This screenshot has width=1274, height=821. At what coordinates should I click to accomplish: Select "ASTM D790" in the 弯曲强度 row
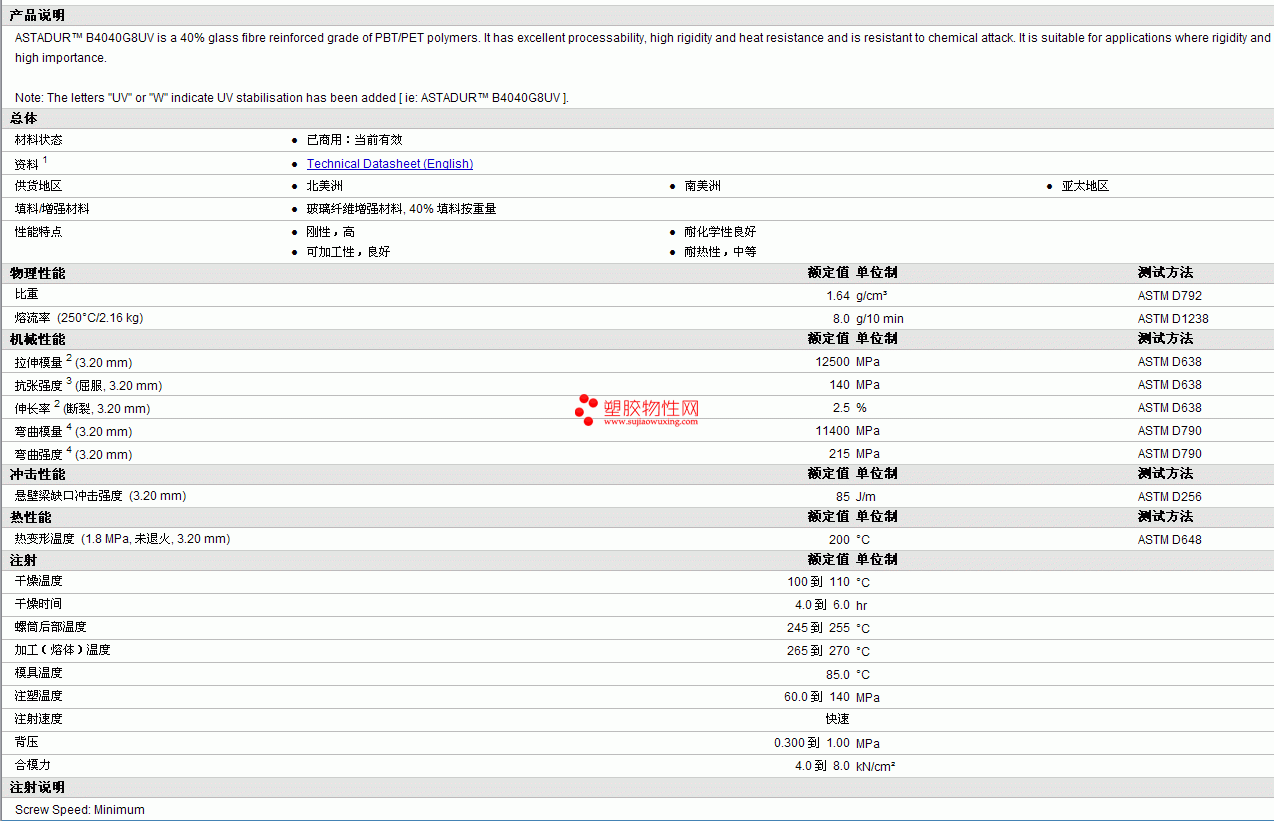[x=1170, y=454]
